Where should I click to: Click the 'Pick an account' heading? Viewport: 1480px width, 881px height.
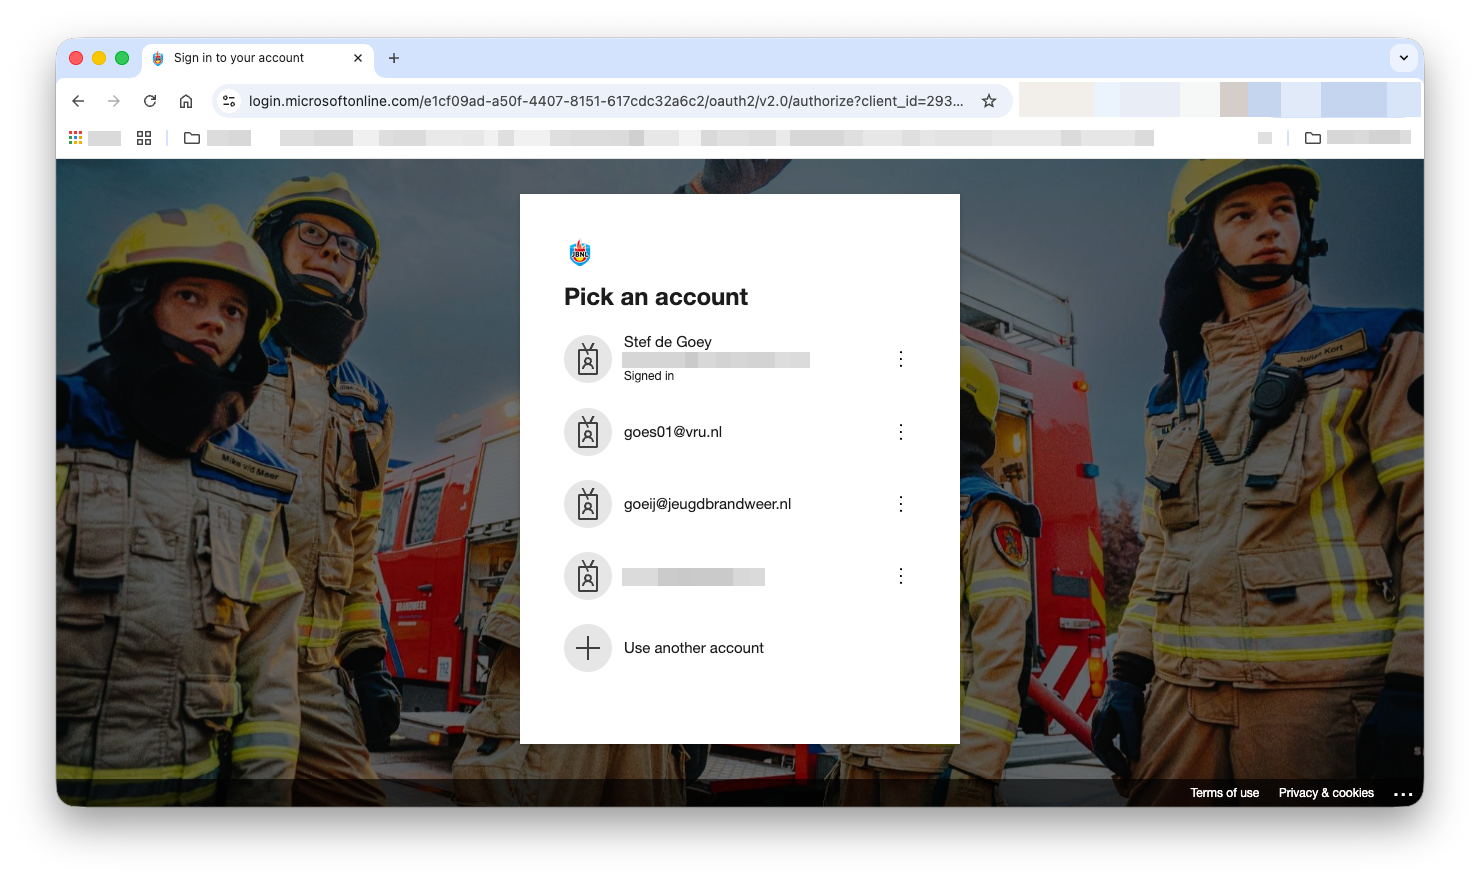point(656,297)
